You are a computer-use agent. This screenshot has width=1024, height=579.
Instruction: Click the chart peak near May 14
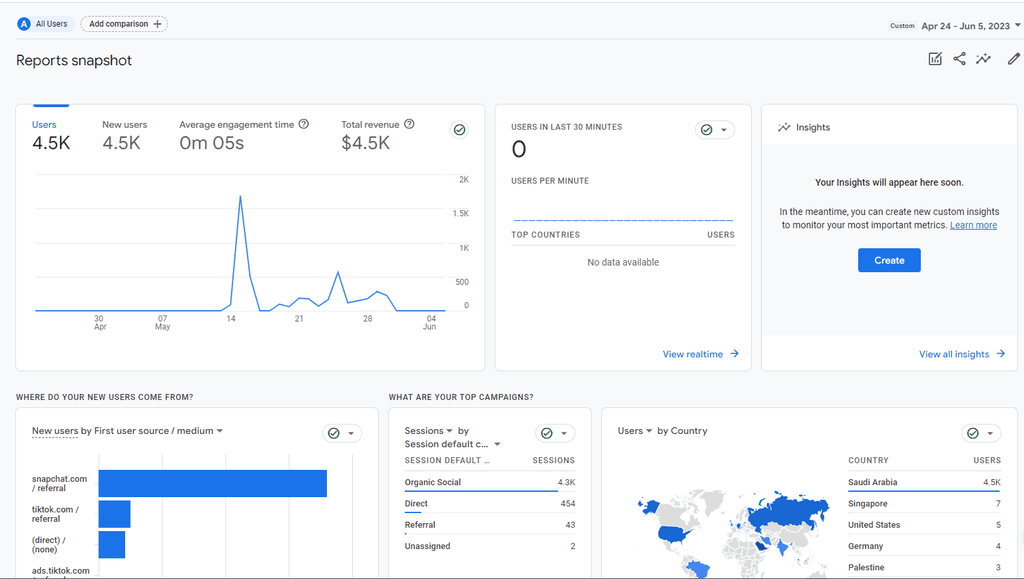[x=240, y=196]
